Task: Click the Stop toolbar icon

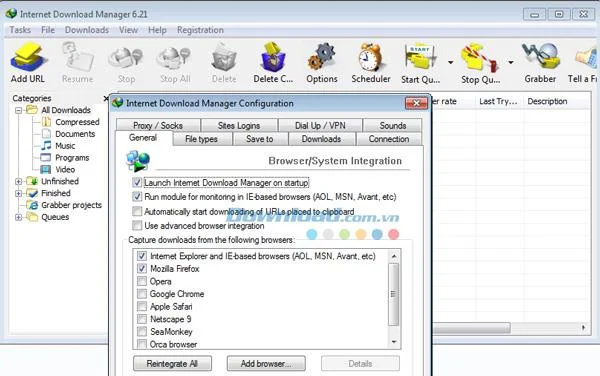Action: click(x=126, y=57)
